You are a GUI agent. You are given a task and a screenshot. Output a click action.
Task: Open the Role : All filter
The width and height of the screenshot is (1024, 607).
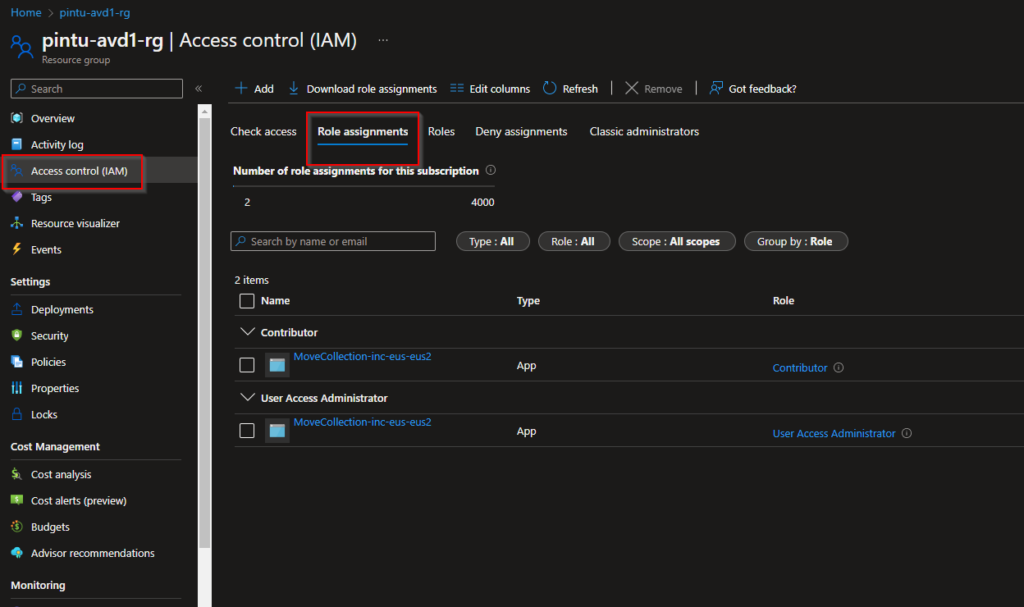click(573, 241)
